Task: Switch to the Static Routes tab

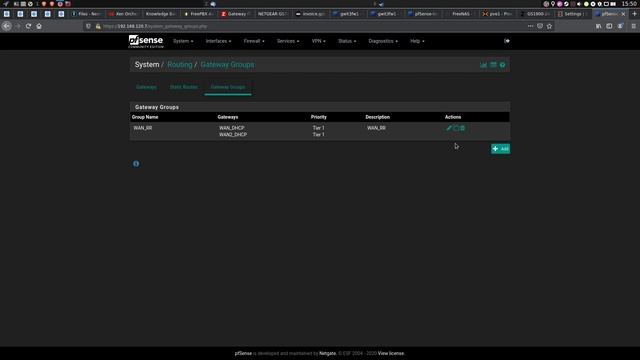Action: [184, 87]
